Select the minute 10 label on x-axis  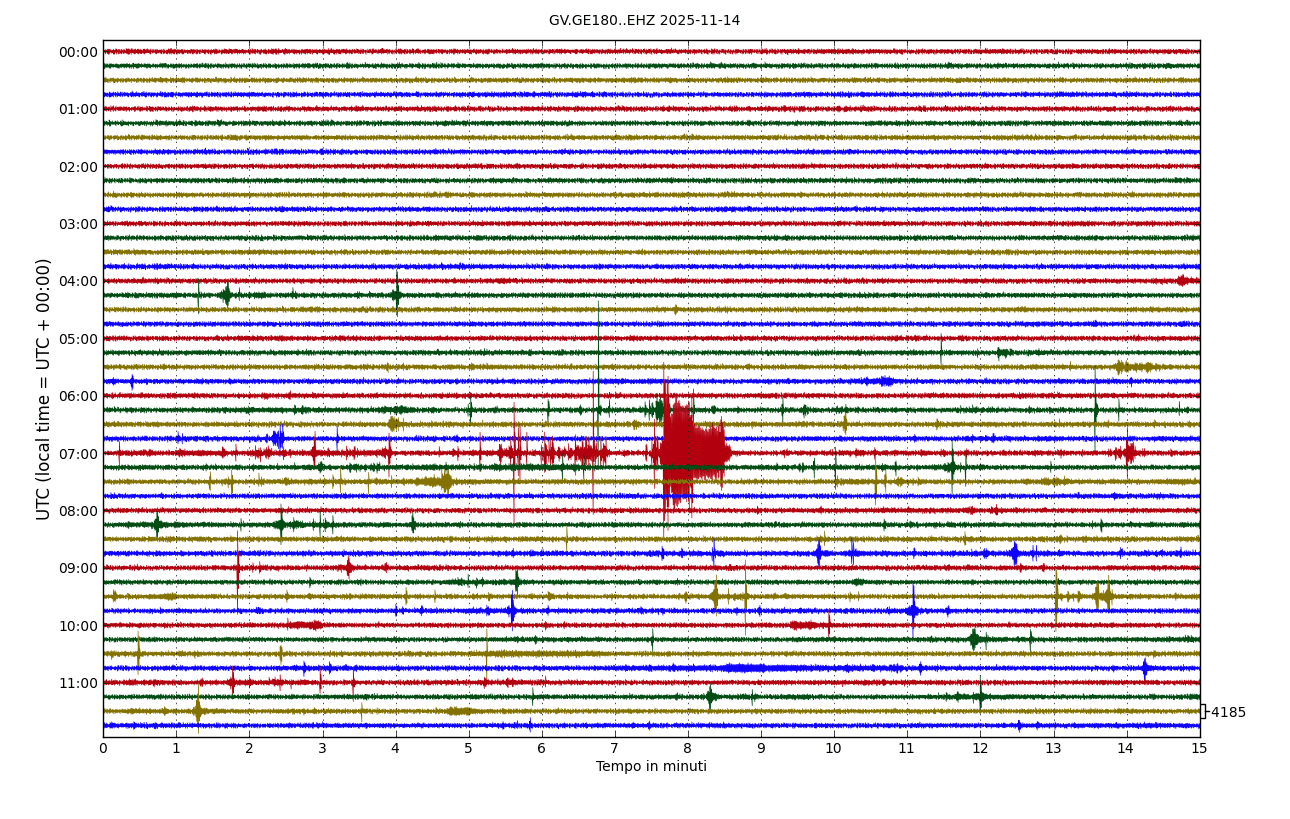point(834,748)
